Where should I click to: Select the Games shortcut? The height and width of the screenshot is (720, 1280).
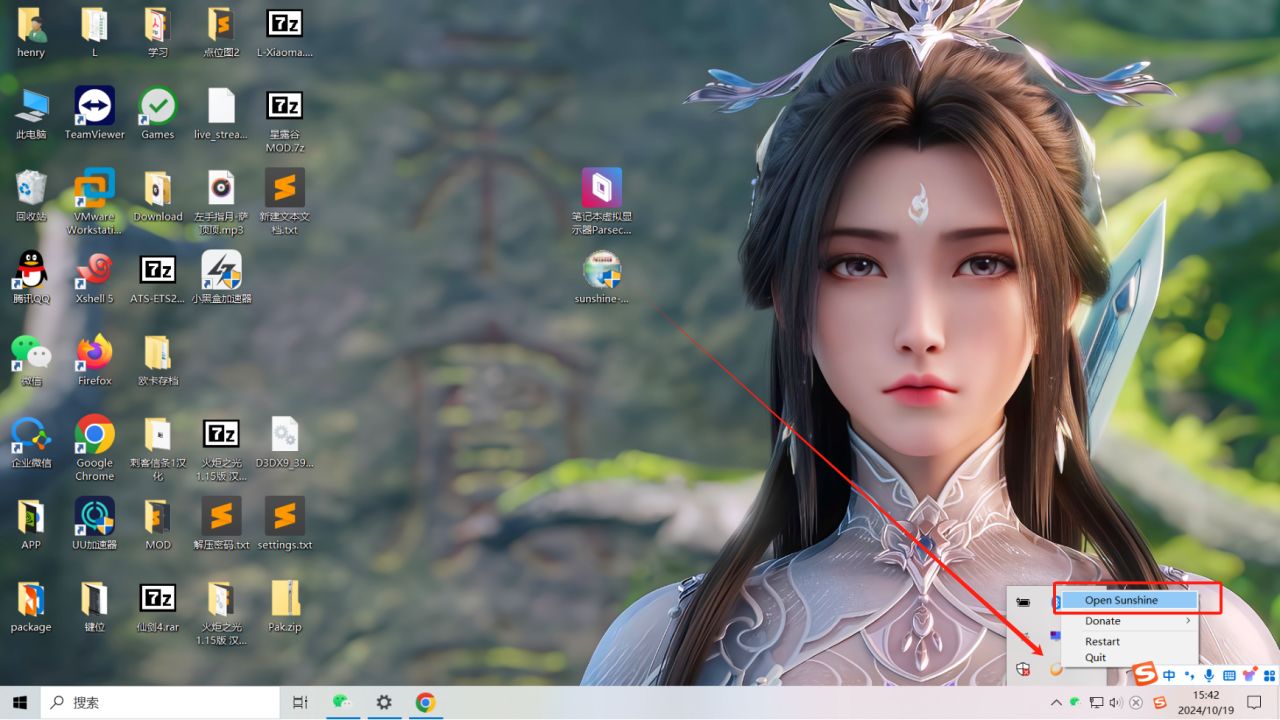click(158, 114)
